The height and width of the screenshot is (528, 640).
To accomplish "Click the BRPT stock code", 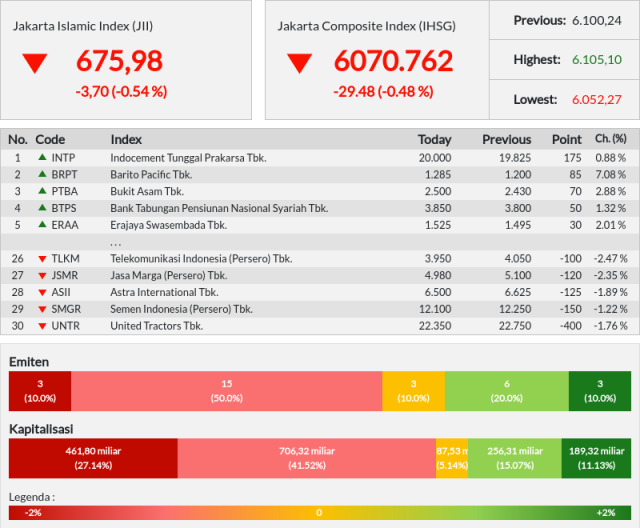I will tap(64, 174).
